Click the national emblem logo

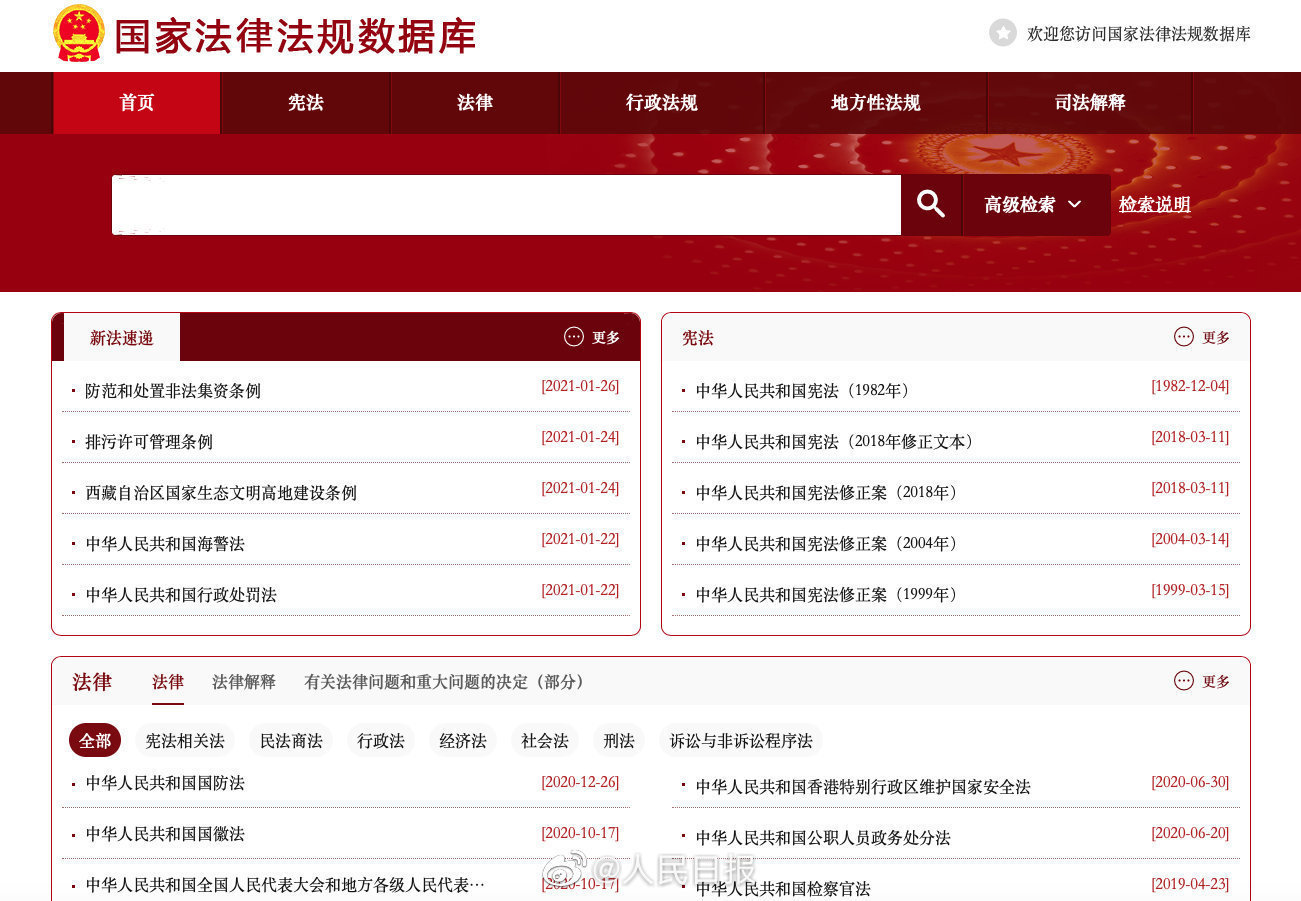tap(78, 33)
